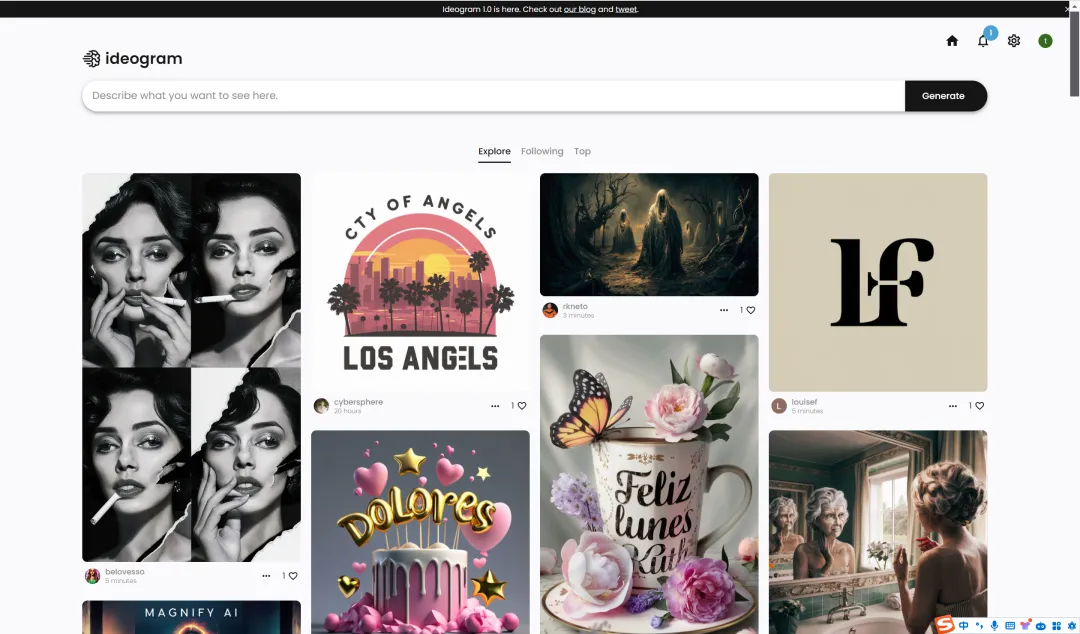1080x634 pixels.
Task: Open more options for belovesso's post
Action: [x=266, y=576]
